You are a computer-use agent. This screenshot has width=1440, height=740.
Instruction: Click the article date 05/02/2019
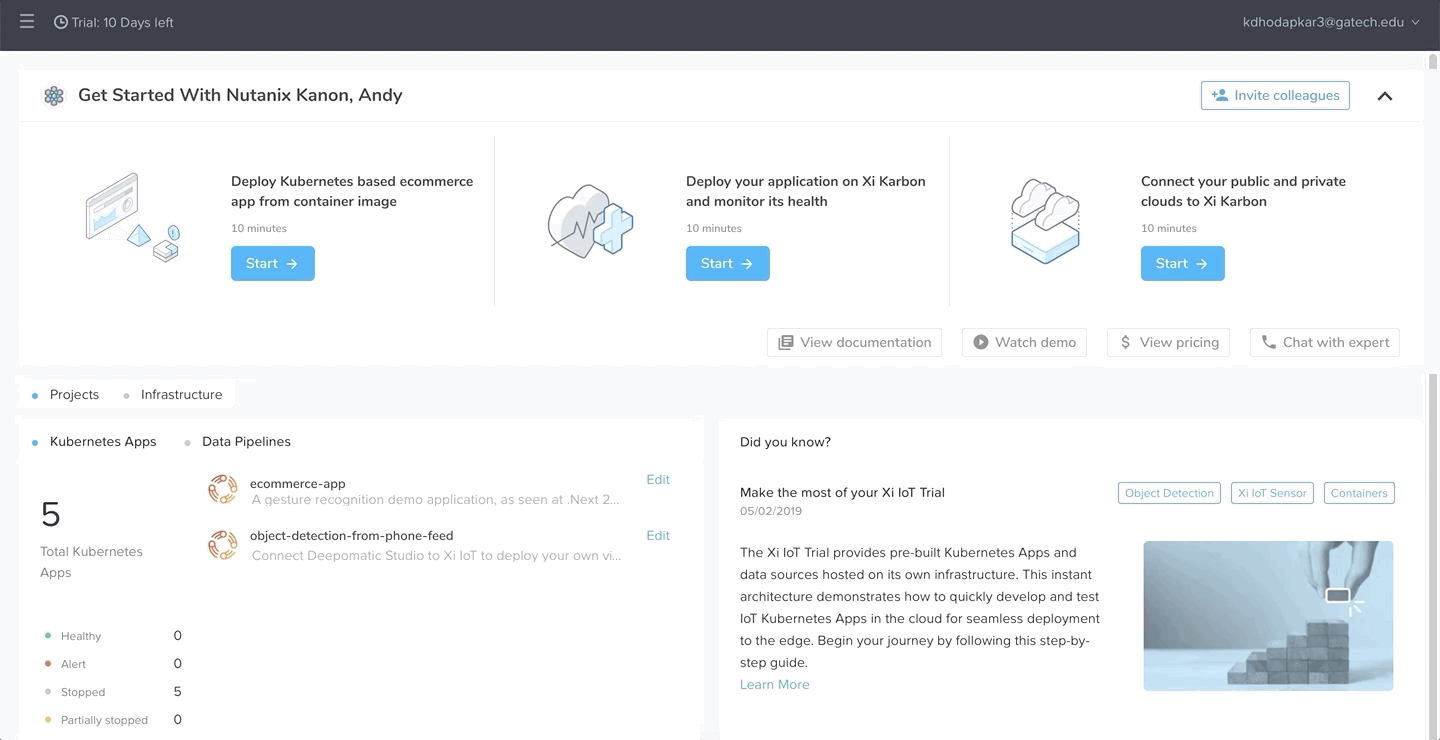(x=771, y=512)
